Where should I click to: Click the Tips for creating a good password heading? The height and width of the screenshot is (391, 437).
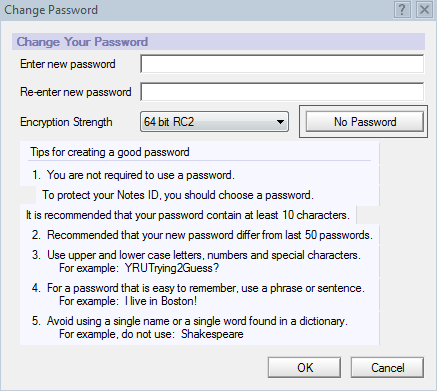(x=110, y=152)
